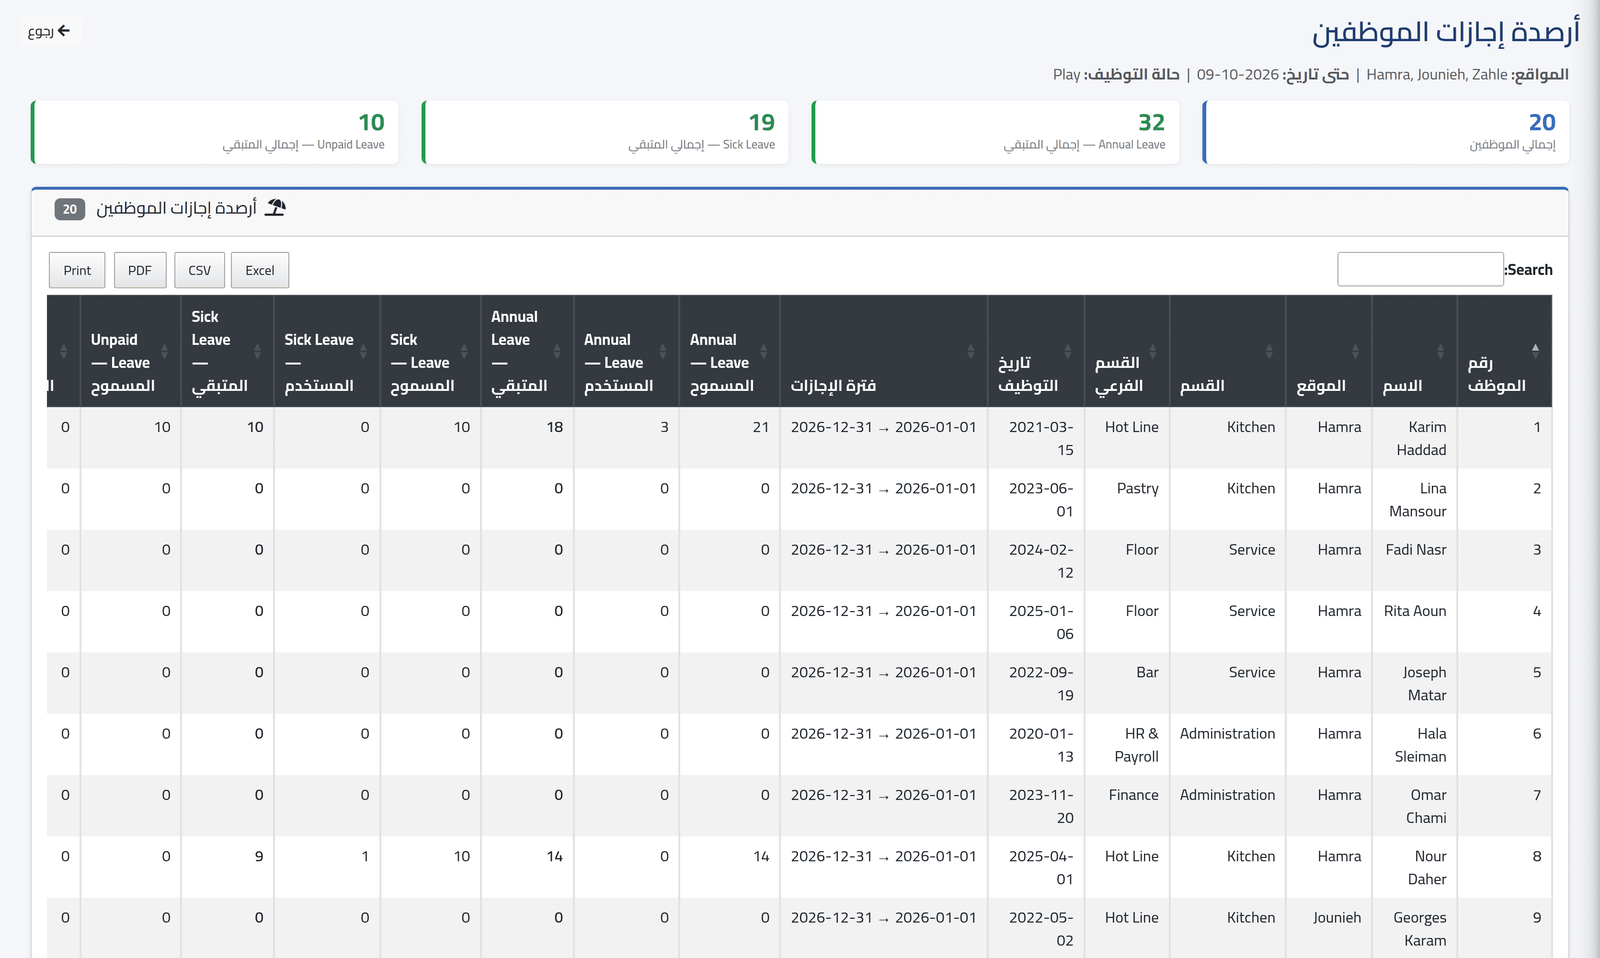Image resolution: width=1600 pixels, height=958 pixels.
Task: Click the Print export button
Action: click(x=77, y=270)
